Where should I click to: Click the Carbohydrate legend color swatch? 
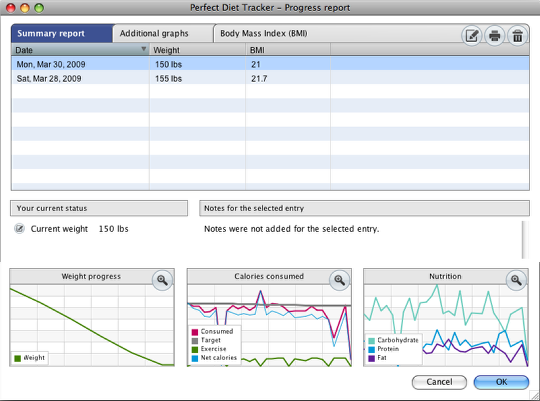pyautogui.click(x=371, y=341)
